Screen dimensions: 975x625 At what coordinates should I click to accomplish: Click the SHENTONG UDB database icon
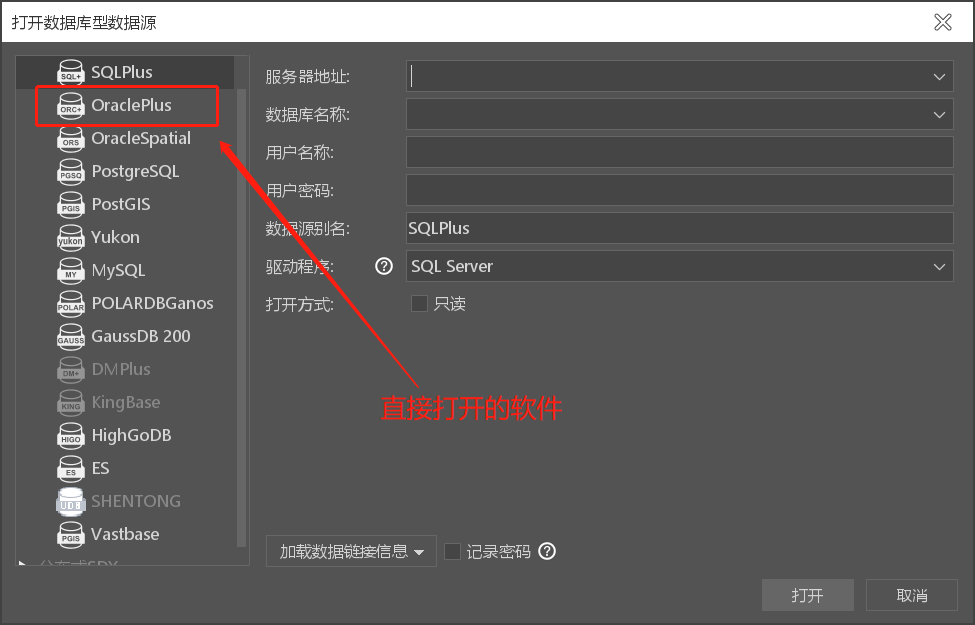click(70, 501)
